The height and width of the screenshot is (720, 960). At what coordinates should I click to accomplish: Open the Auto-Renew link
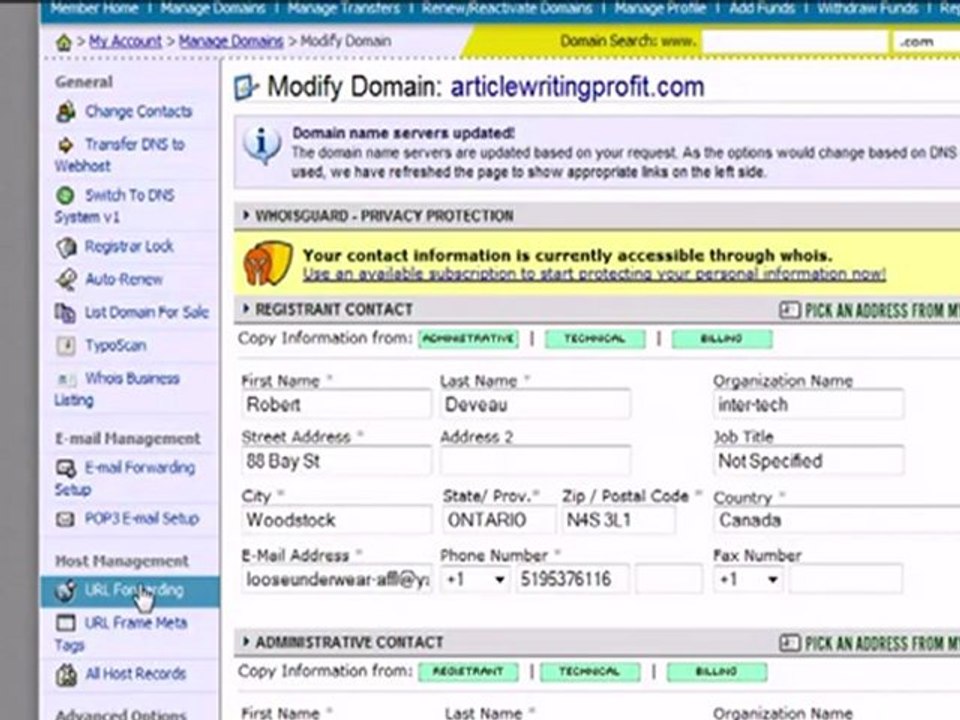(124, 280)
